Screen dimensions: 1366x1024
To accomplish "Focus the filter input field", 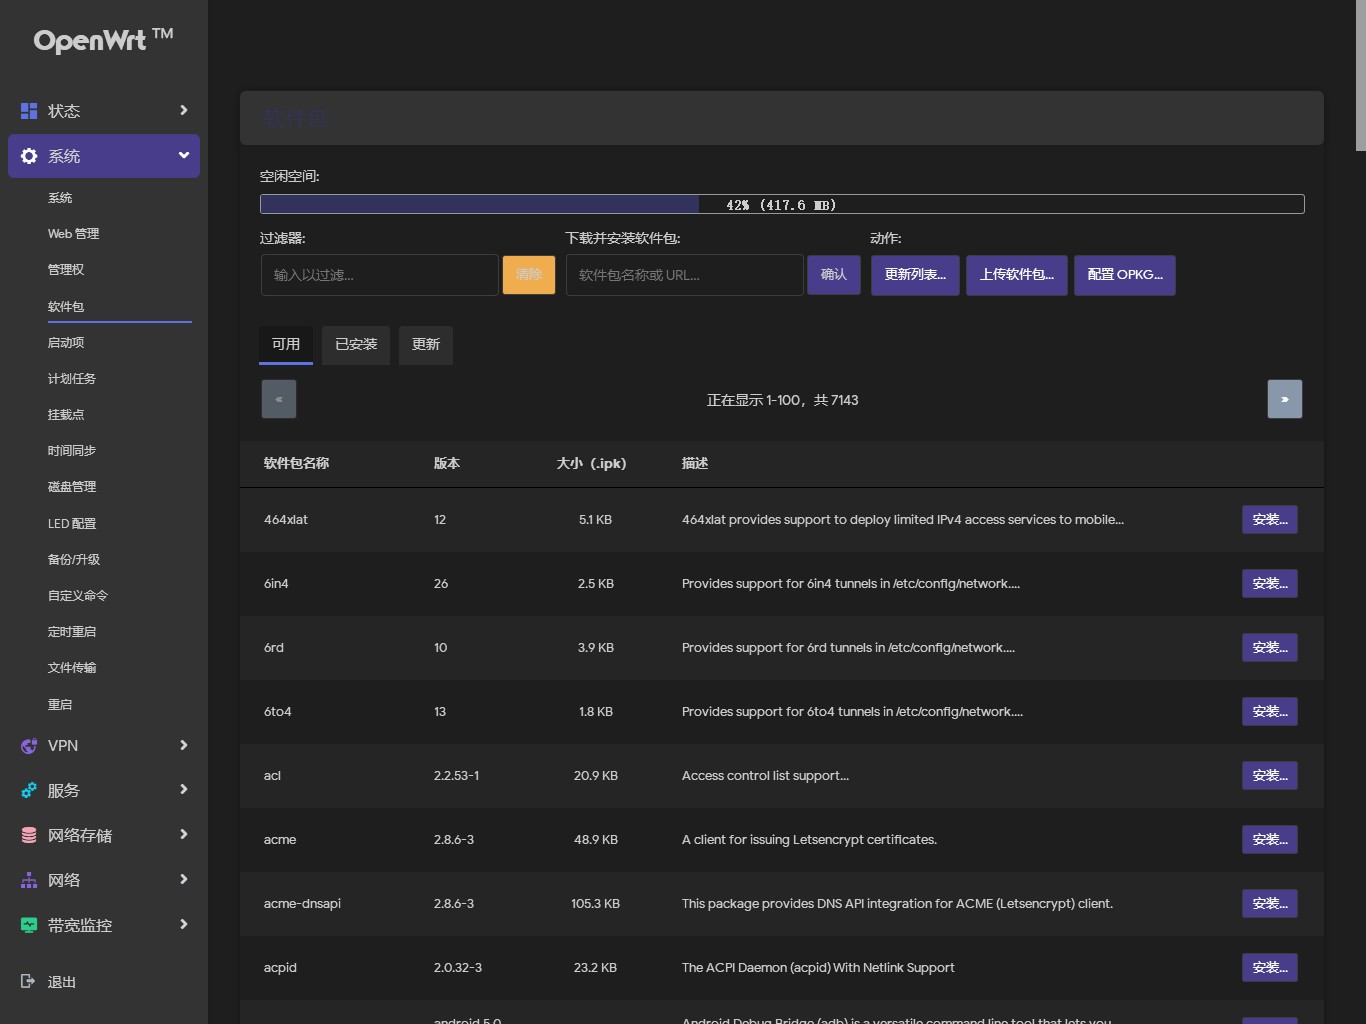I will pyautogui.click(x=380, y=275).
